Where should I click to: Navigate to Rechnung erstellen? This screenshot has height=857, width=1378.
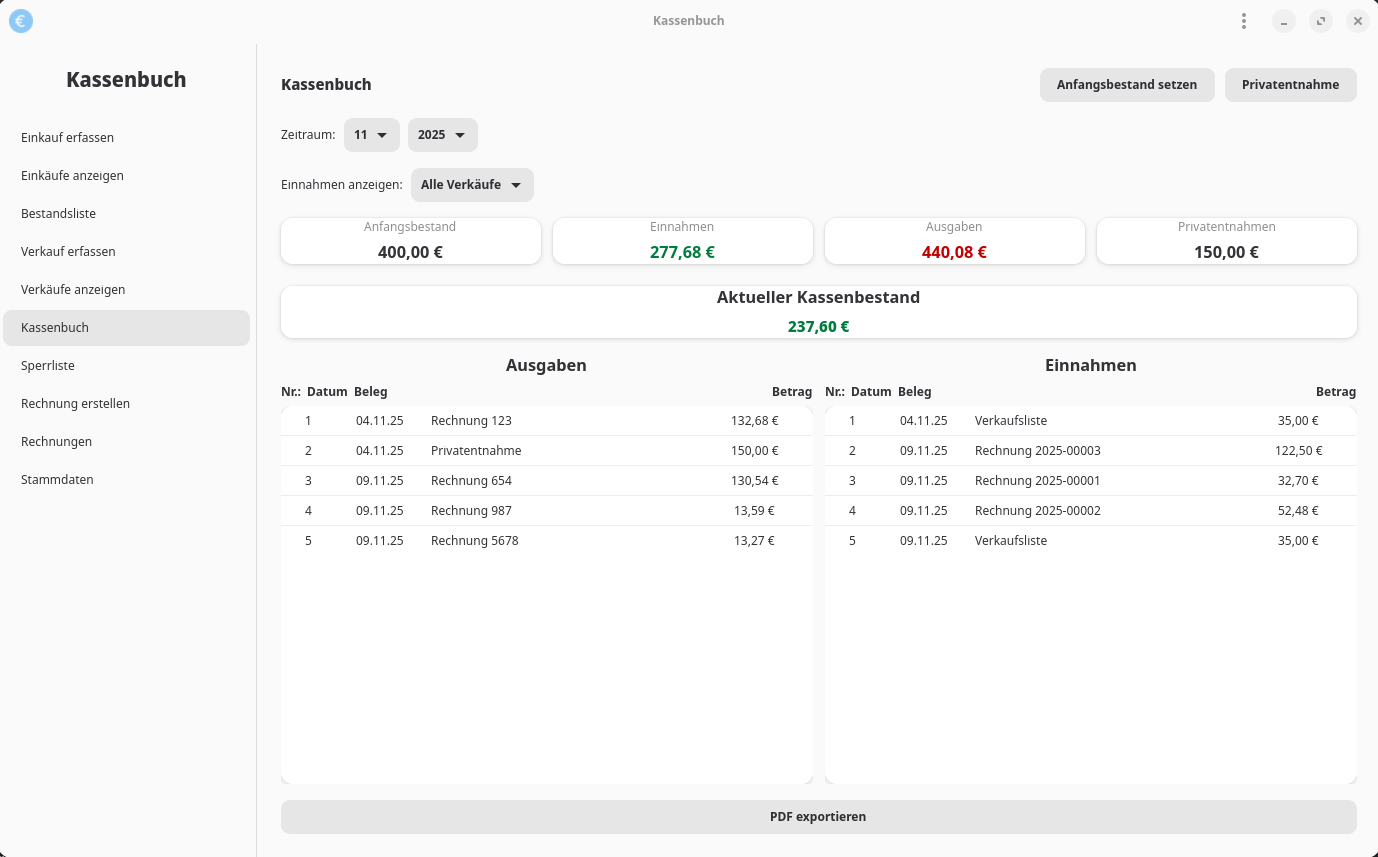click(x=75, y=404)
